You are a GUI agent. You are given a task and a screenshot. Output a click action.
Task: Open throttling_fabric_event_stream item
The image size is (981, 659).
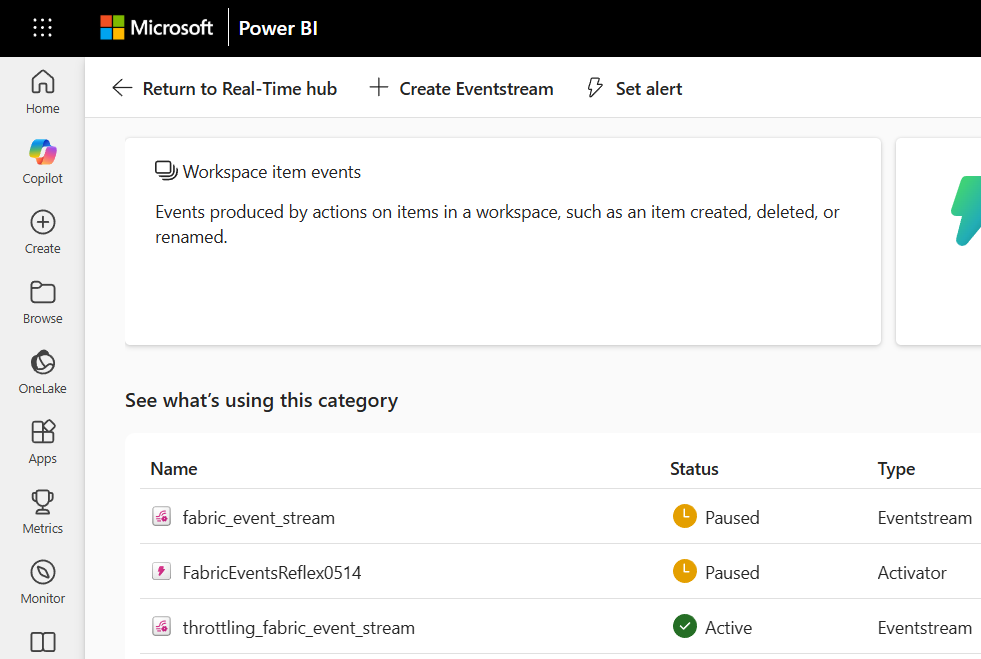click(x=298, y=627)
